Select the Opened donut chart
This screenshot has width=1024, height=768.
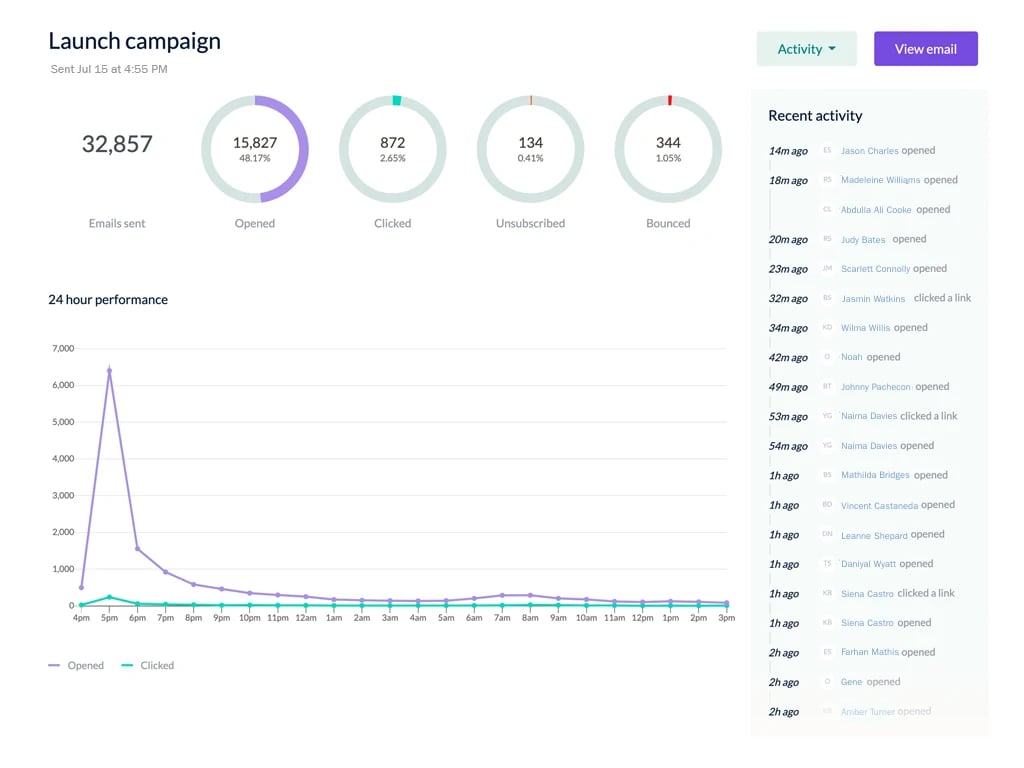pos(255,149)
